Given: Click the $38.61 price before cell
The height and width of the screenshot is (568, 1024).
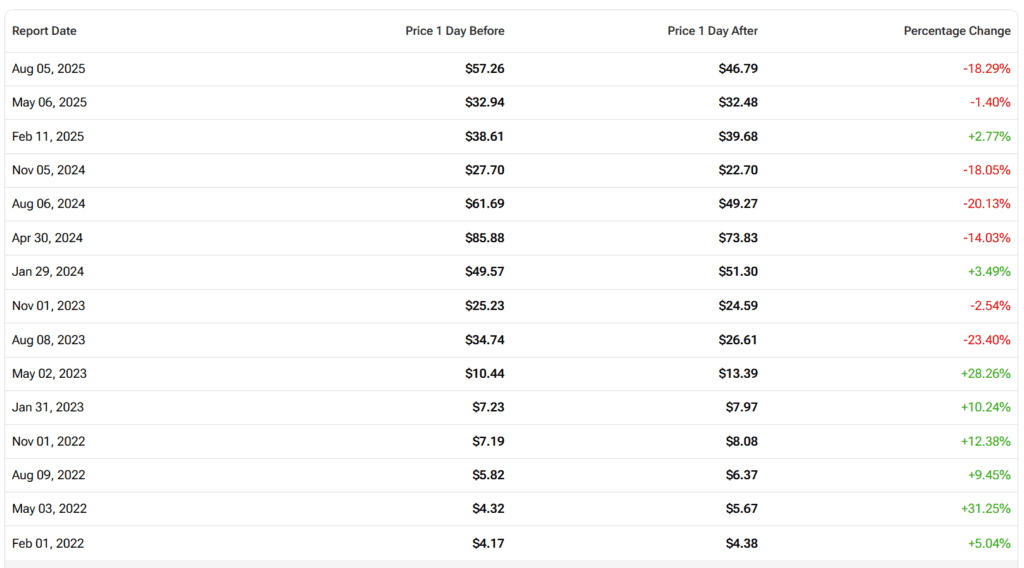Looking at the screenshot, I should pos(484,136).
